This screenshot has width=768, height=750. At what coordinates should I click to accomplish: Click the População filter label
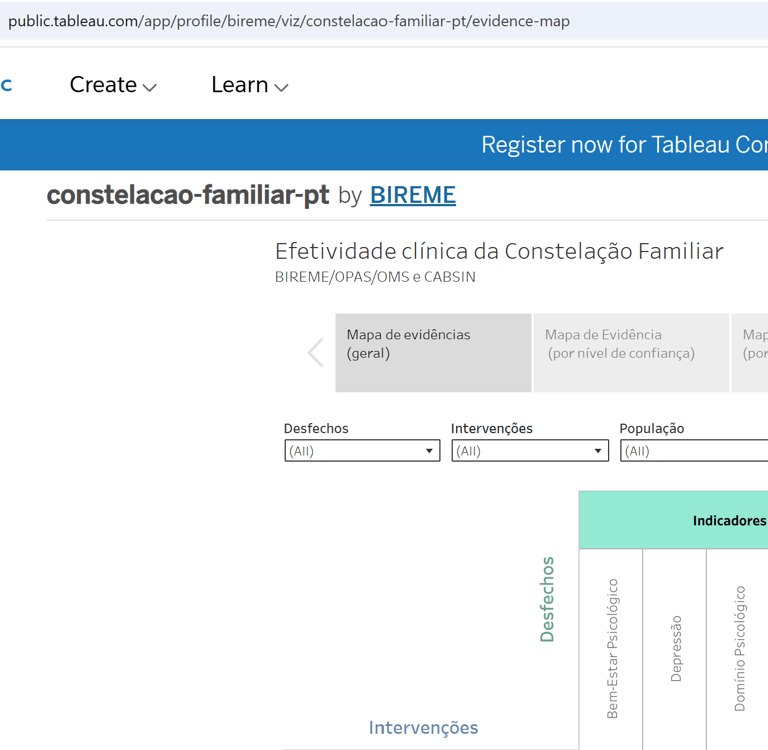coord(651,429)
